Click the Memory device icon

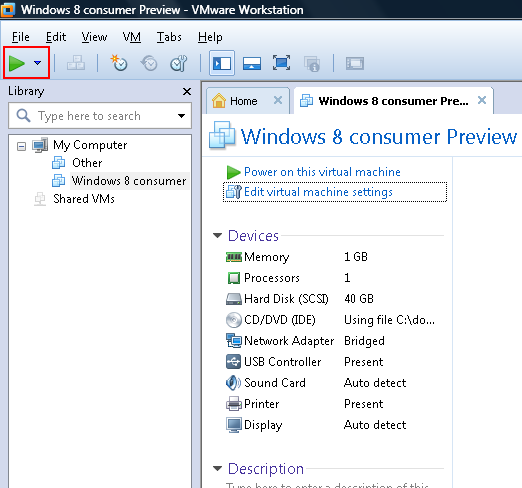click(x=234, y=257)
